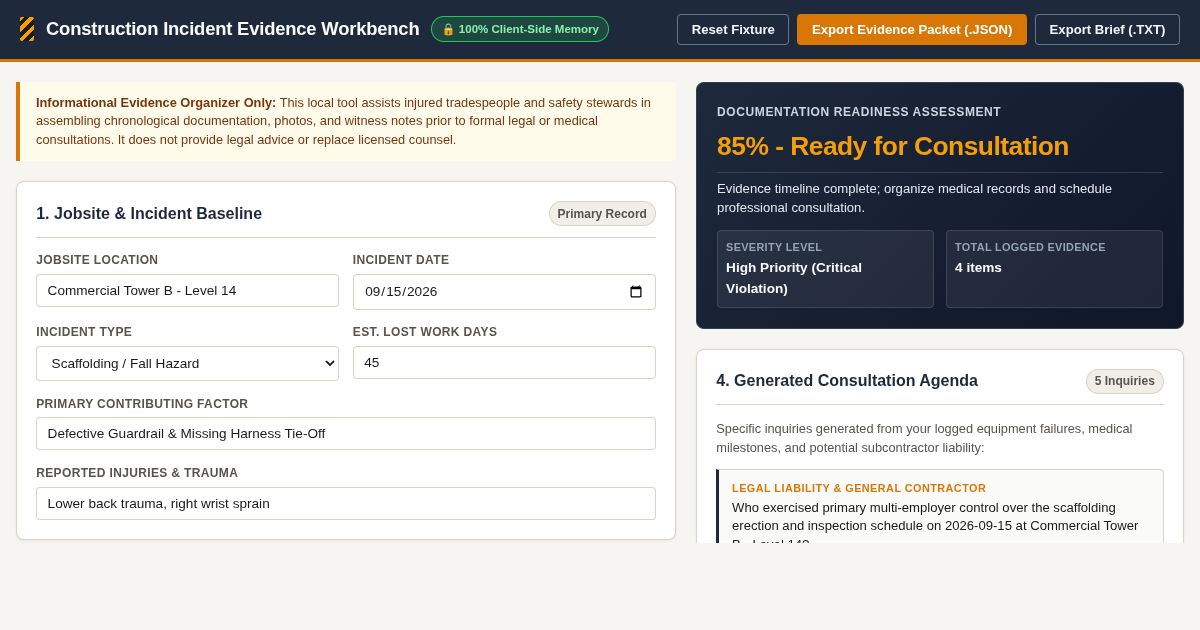Click the 5 Inquiries badge

[1125, 381]
